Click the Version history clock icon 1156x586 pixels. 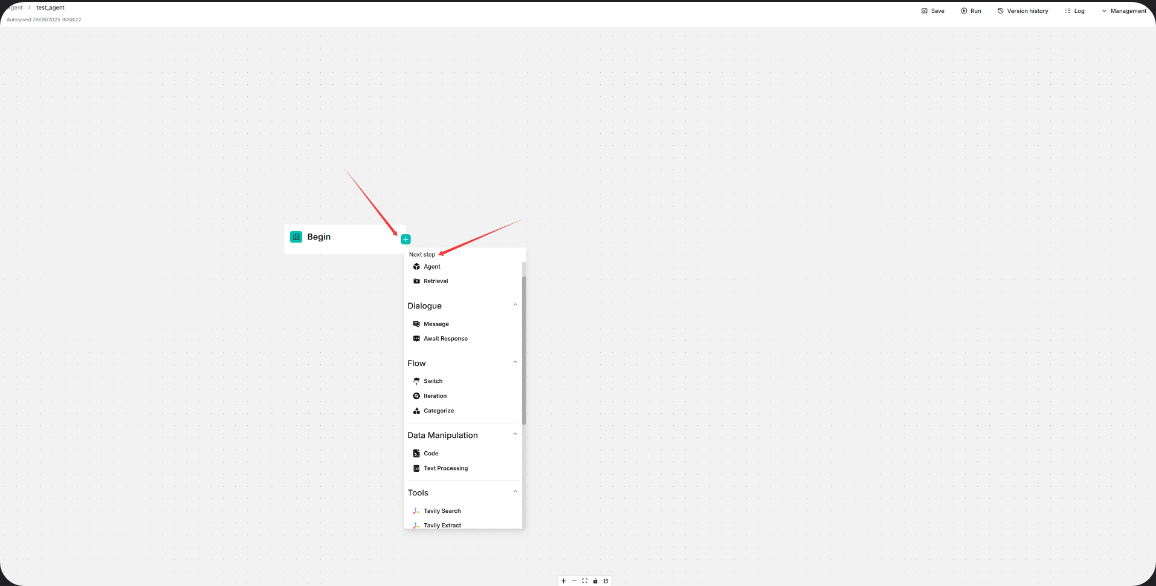pos(1000,11)
